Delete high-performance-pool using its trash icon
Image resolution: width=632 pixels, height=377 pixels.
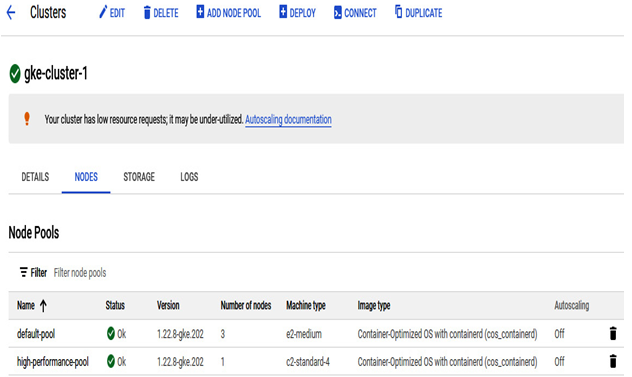point(613,361)
